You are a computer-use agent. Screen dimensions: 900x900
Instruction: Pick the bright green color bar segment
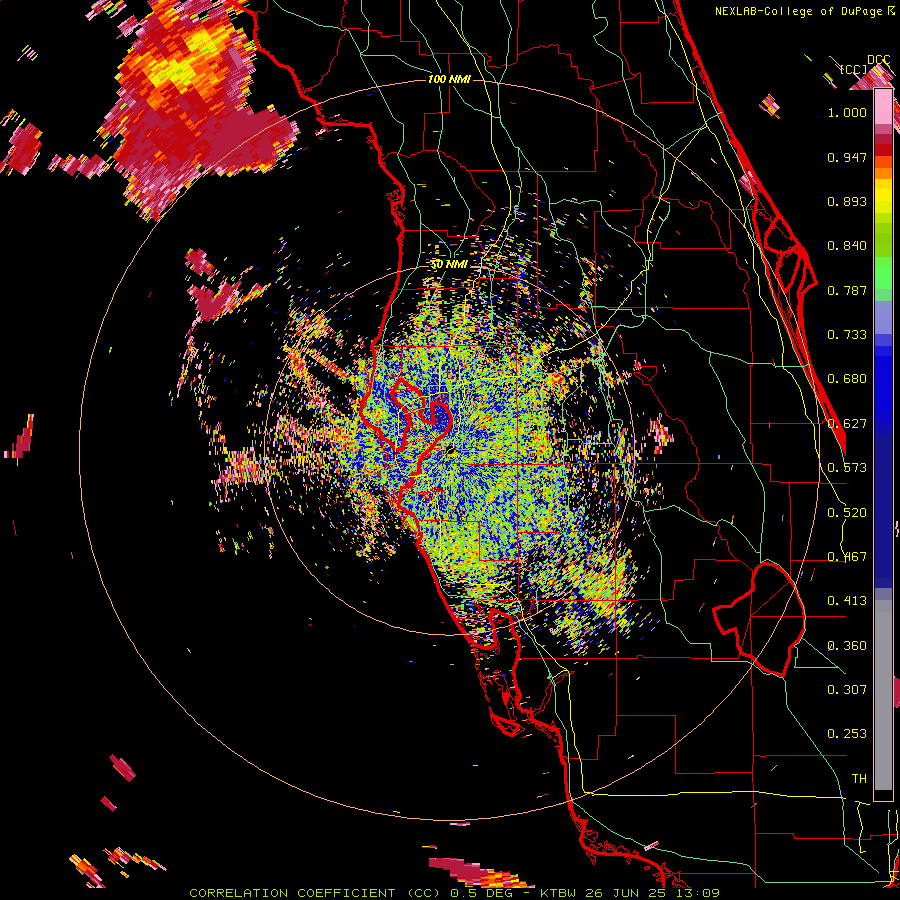click(883, 273)
